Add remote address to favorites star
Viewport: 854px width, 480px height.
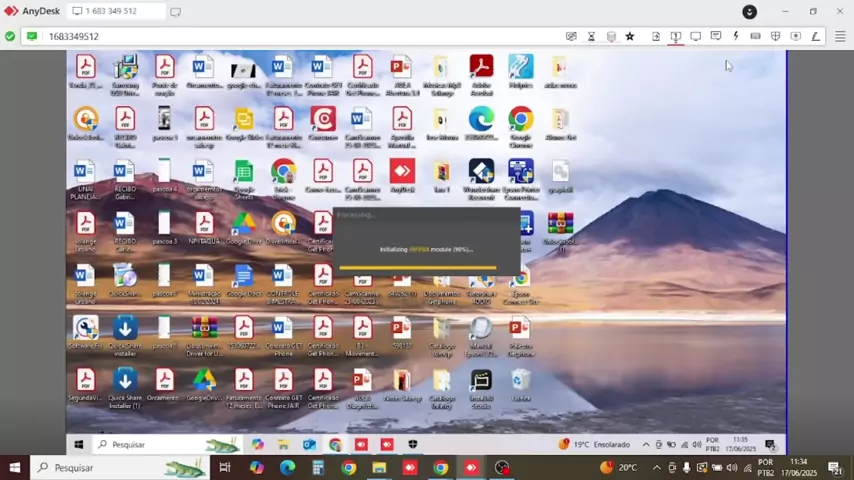point(629,36)
